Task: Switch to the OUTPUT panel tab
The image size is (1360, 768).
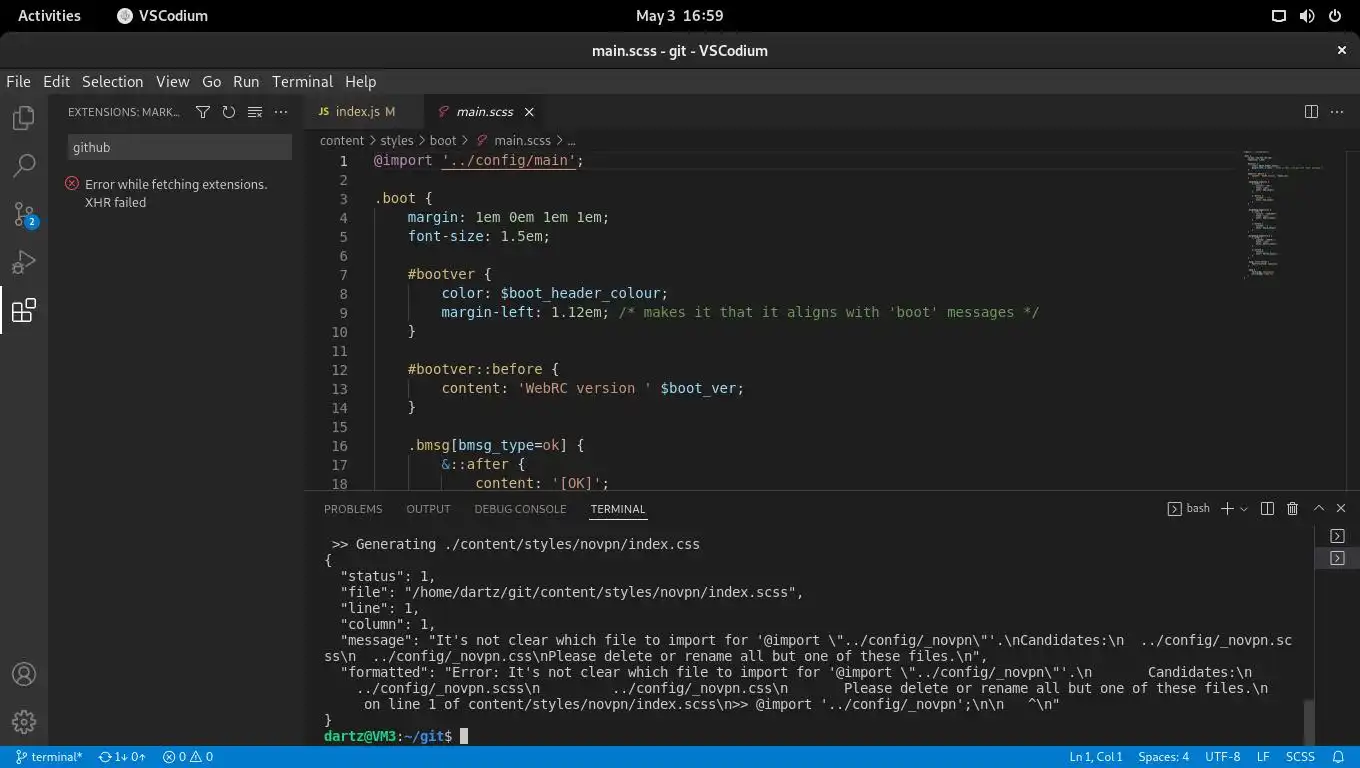Action: (428, 509)
